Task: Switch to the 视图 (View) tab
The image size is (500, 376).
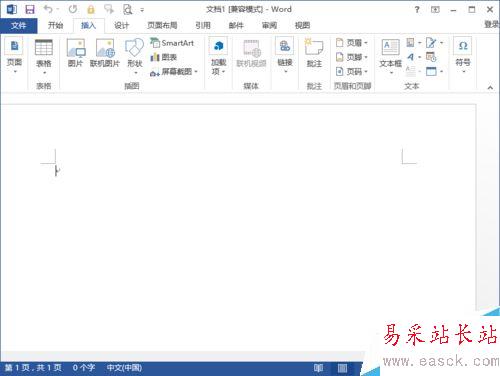Action: click(x=302, y=25)
